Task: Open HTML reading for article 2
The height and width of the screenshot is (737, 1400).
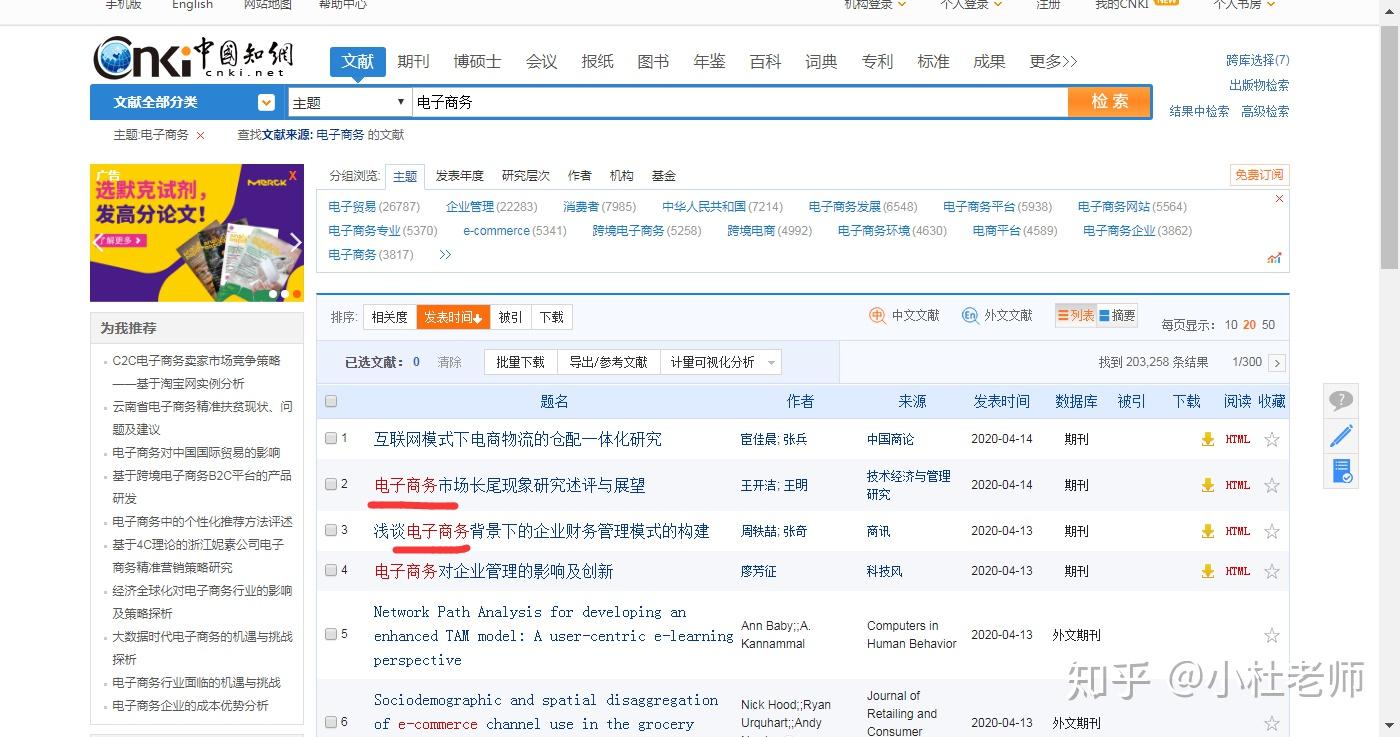Action: (1238, 485)
